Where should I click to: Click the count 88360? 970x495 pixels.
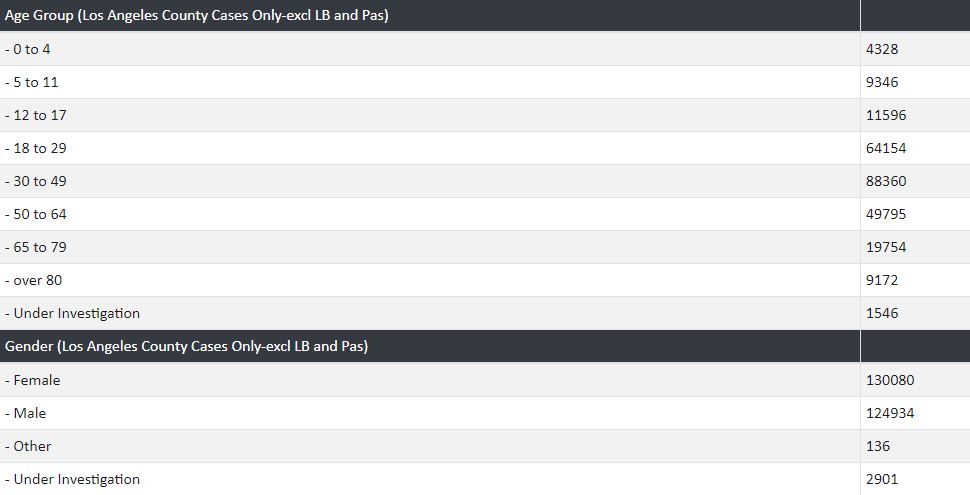point(886,181)
